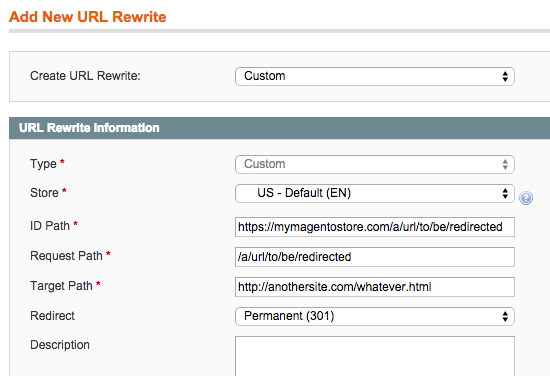The image size is (550, 376).
Task: Open the Store dropdown showing US - Default (EN)
Action: (x=375, y=193)
